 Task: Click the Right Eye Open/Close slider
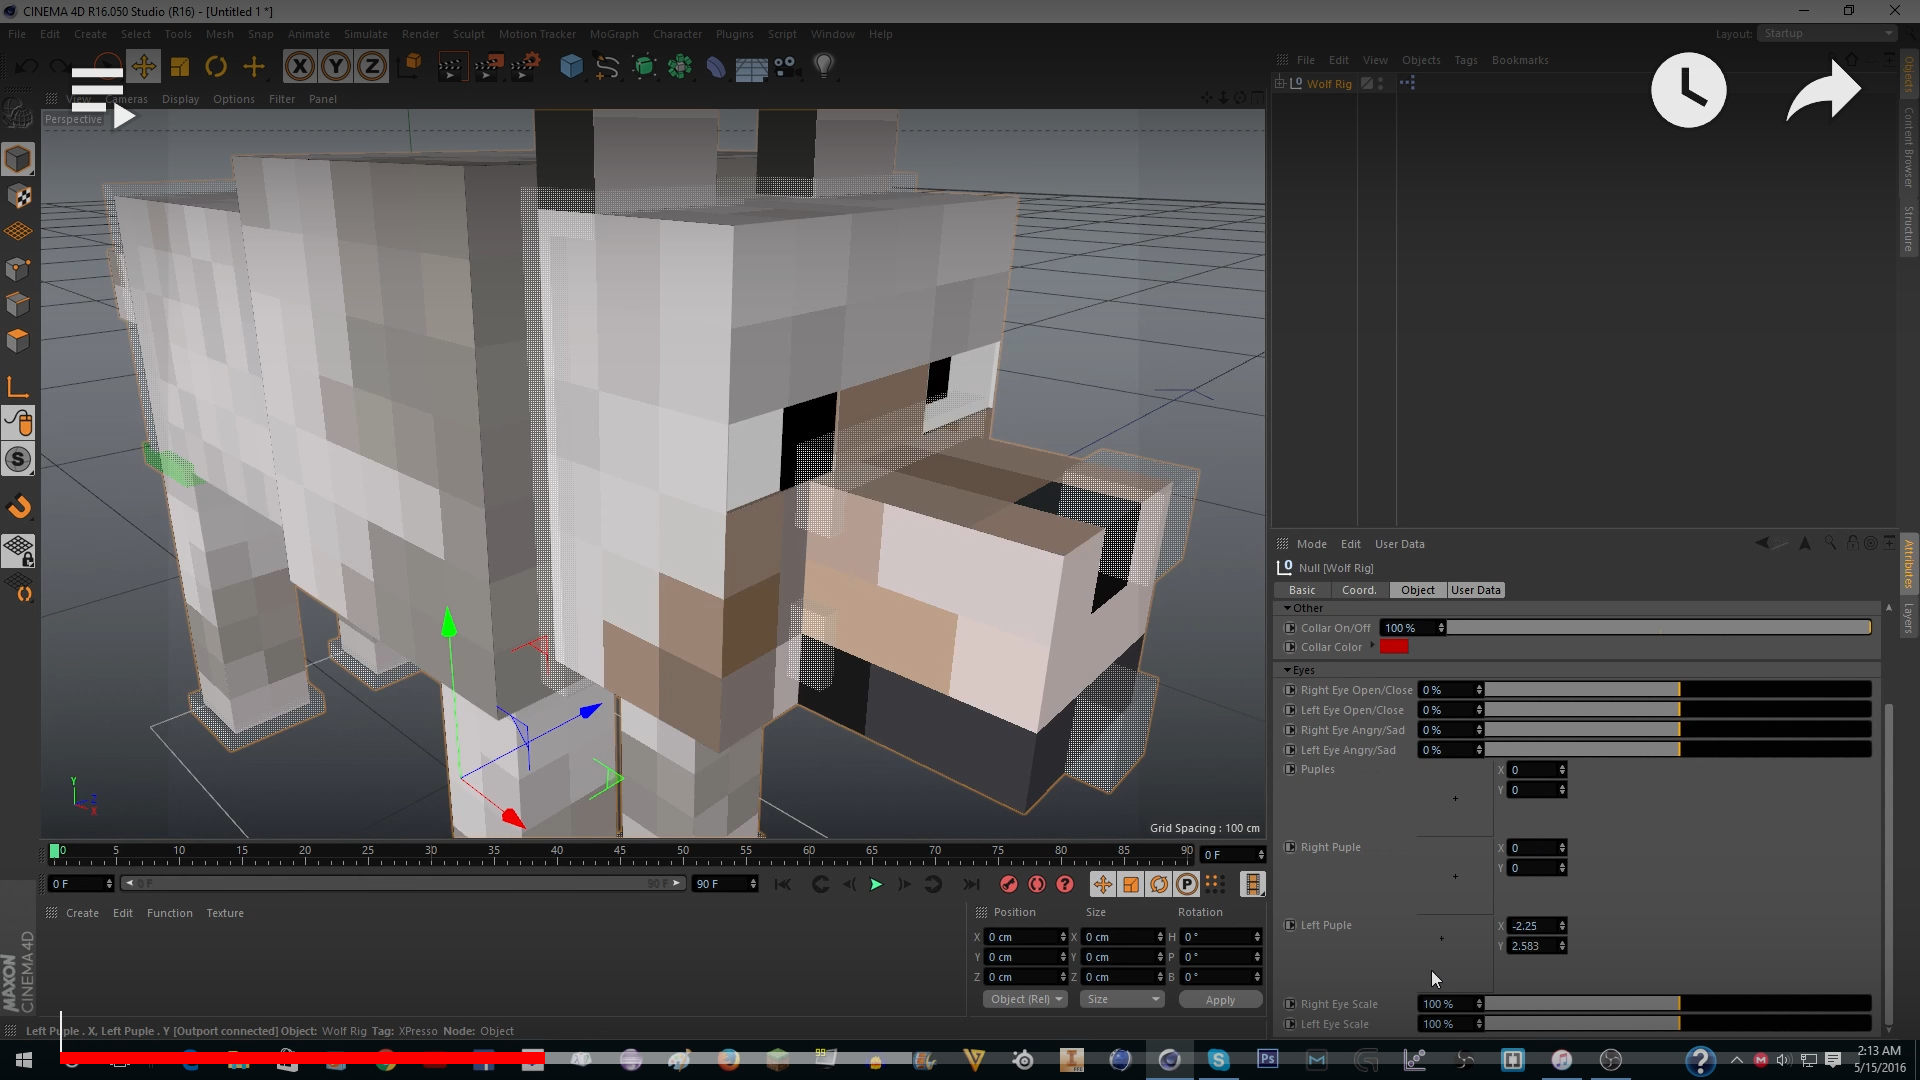tap(1678, 690)
